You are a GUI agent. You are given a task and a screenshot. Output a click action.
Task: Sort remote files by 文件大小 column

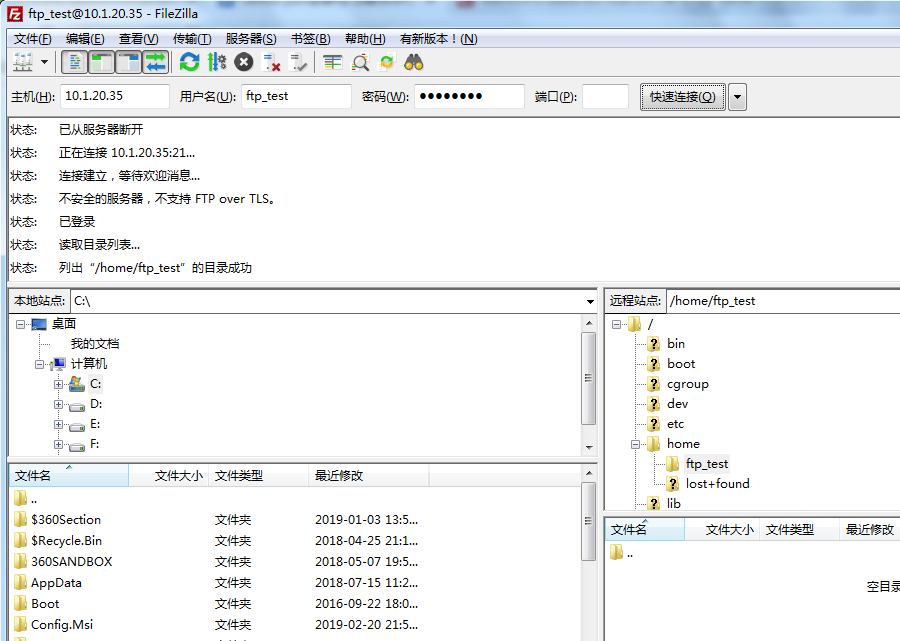coord(722,530)
